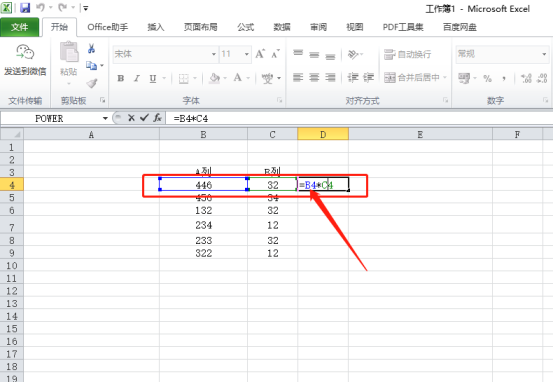Click the Decrease Indent icon
Viewport: 553px width, 382px height.
tap(353, 77)
